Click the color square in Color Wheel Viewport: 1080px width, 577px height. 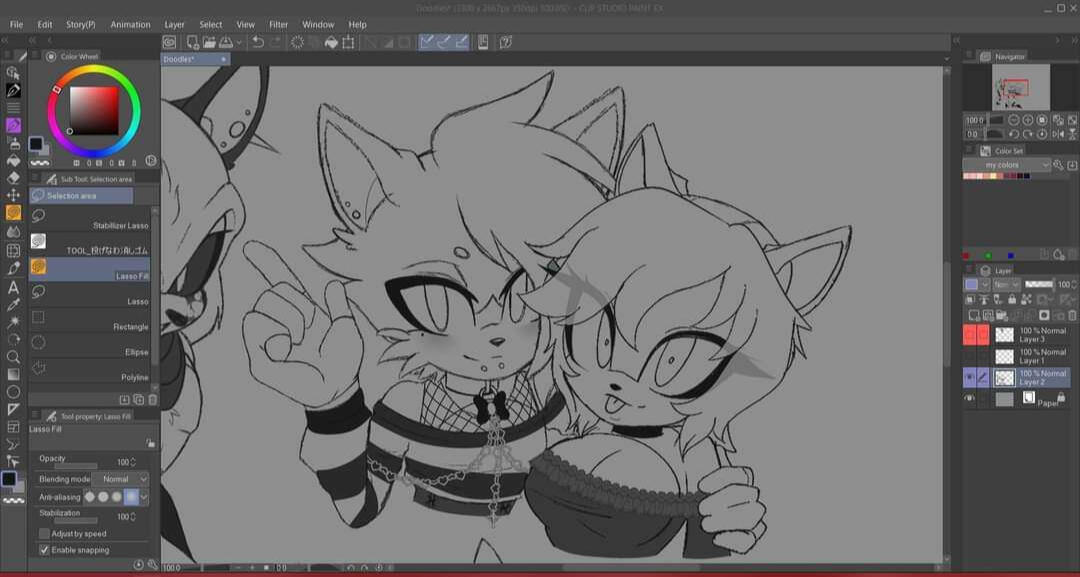tap(93, 110)
